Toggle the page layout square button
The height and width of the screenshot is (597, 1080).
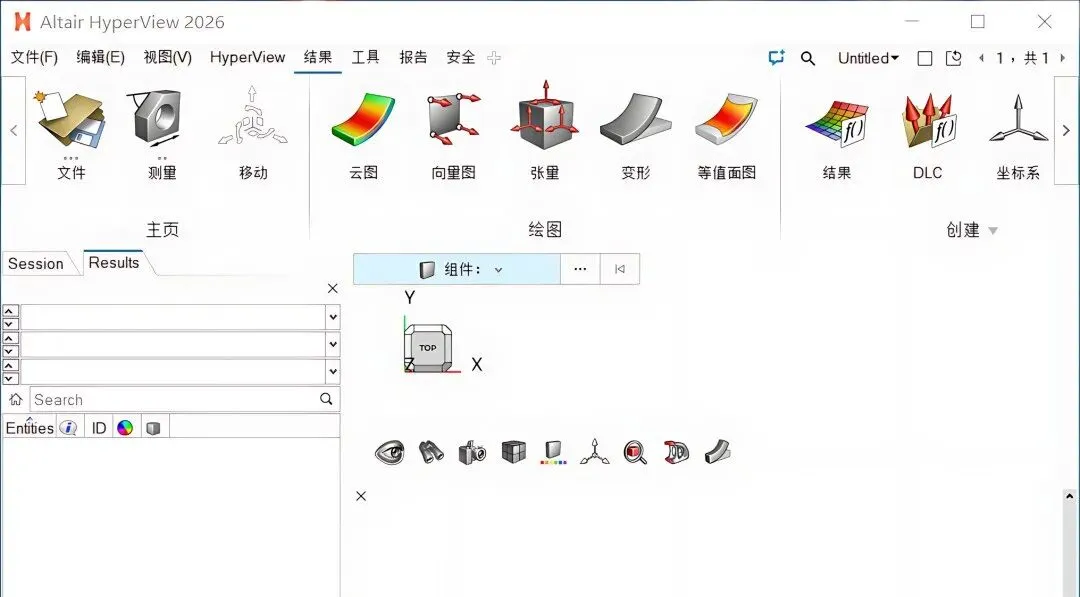click(x=925, y=59)
